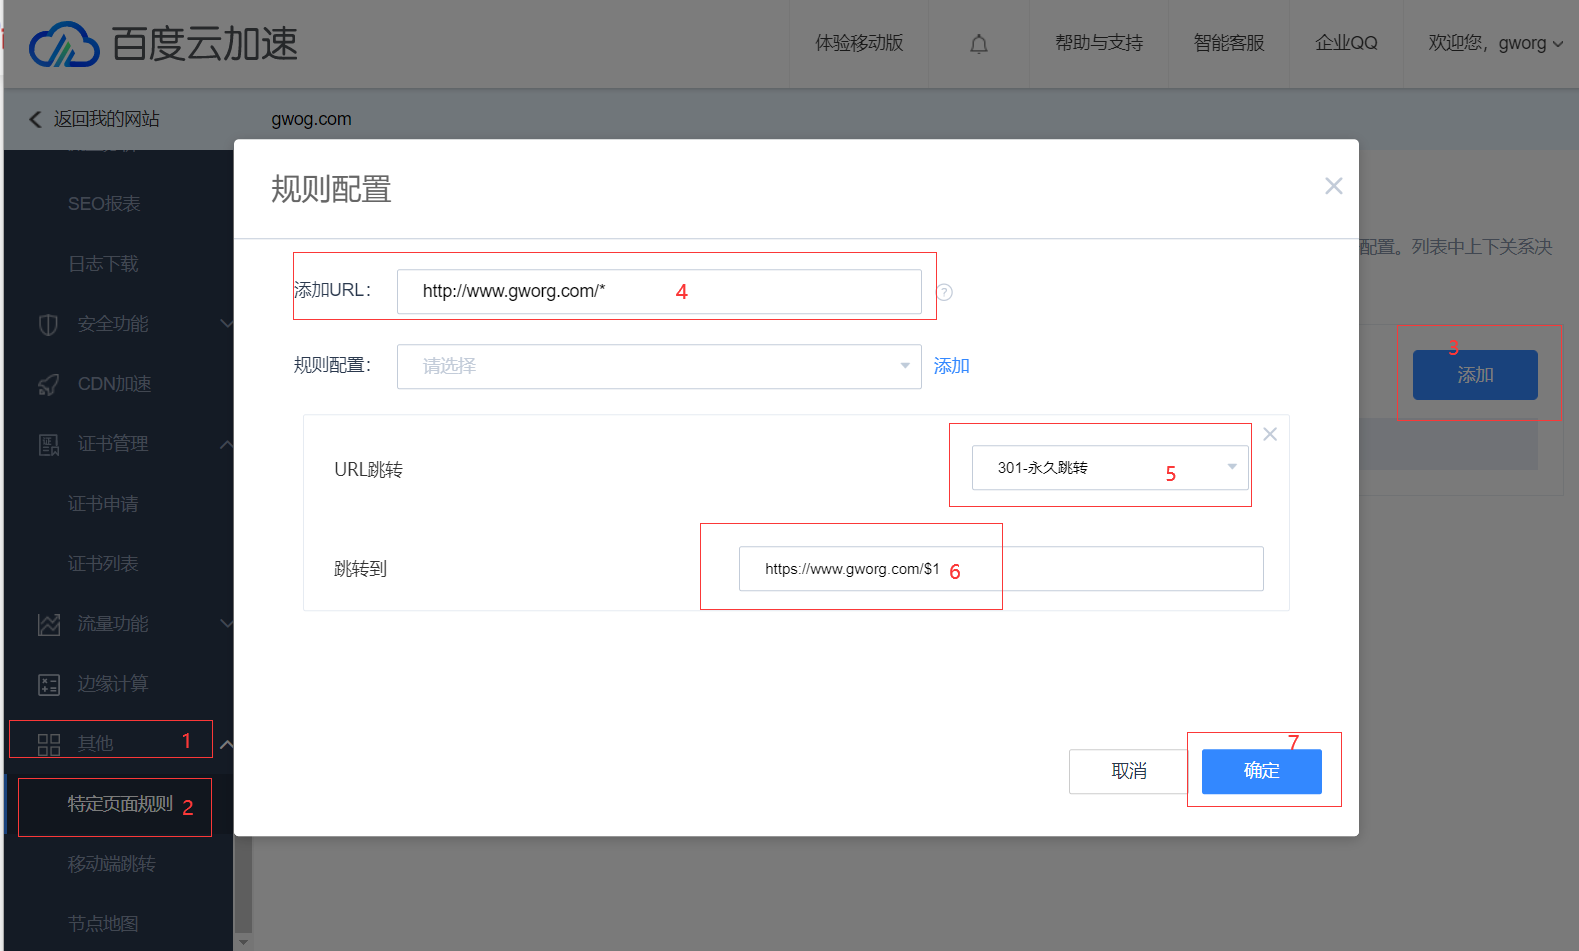The width and height of the screenshot is (1579, 951).
Task: Click the 边缘计算 calculator icon
Action: click(x=48, y=685)
